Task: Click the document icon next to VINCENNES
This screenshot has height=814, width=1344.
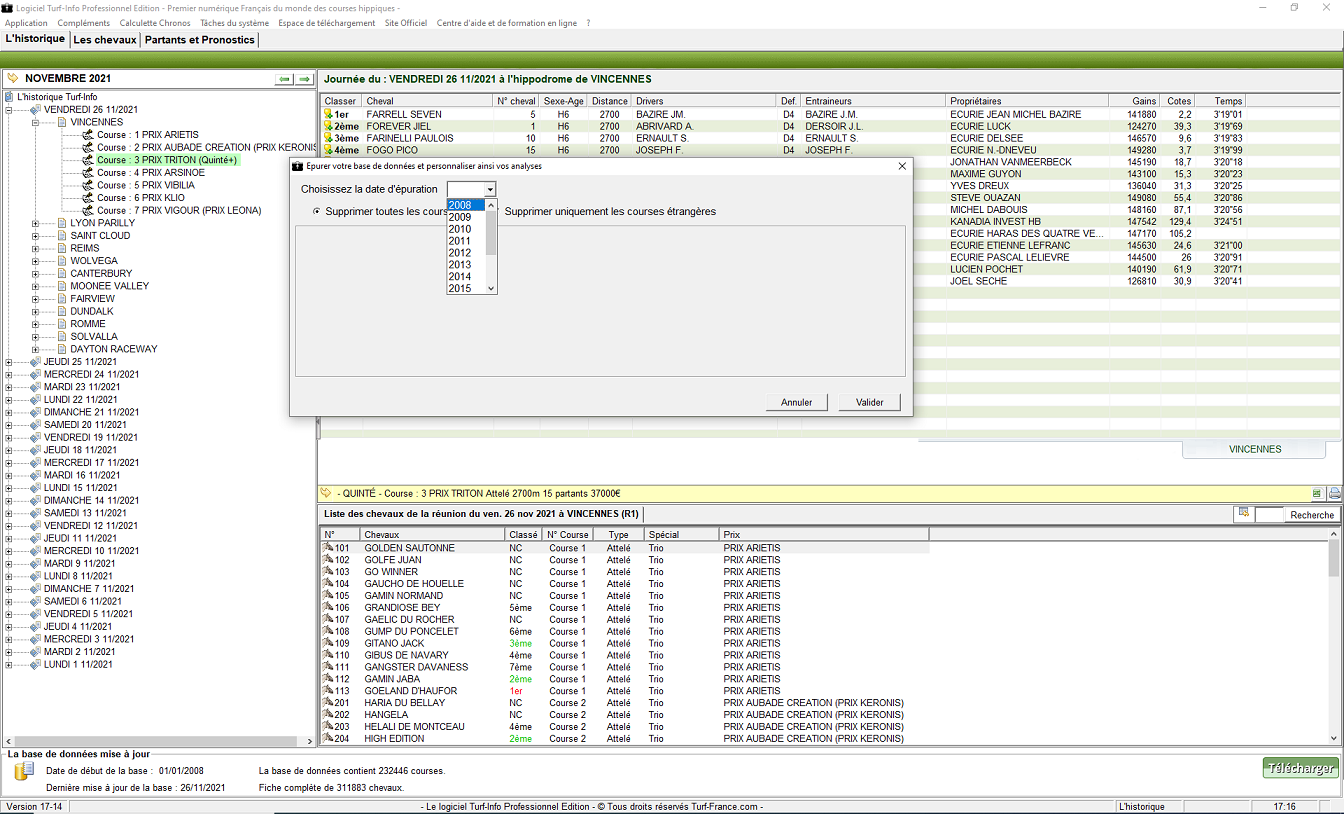Action: click(62, 122)
